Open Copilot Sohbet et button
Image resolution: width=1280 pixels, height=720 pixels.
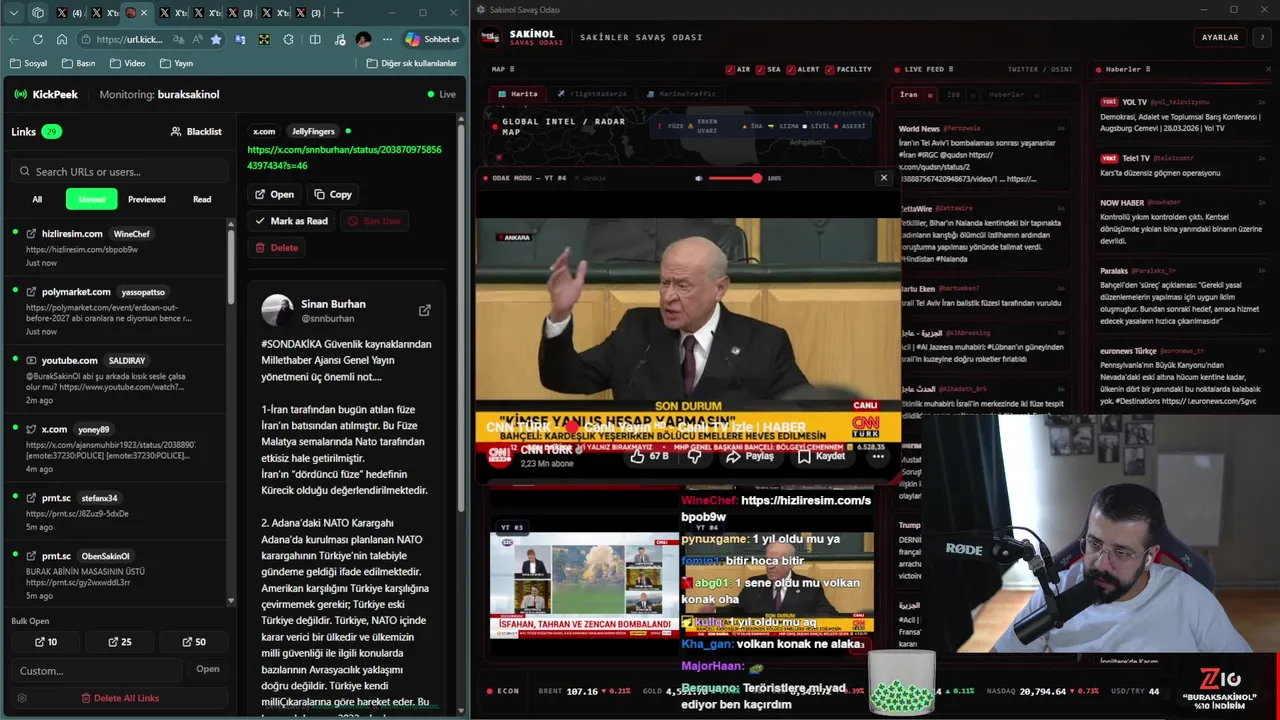[x=432, y=40]
